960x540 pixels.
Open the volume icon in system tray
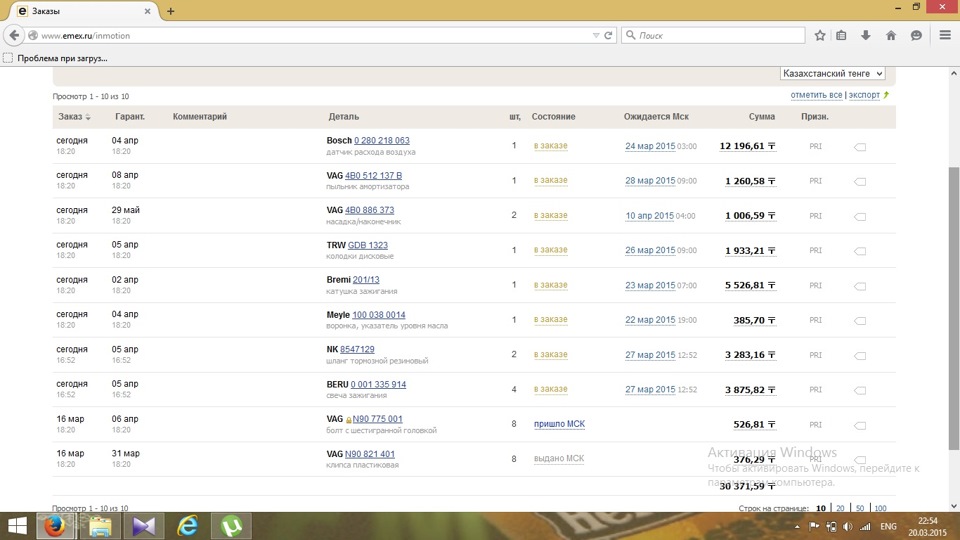pyautogui.click(x=848, y=527)
